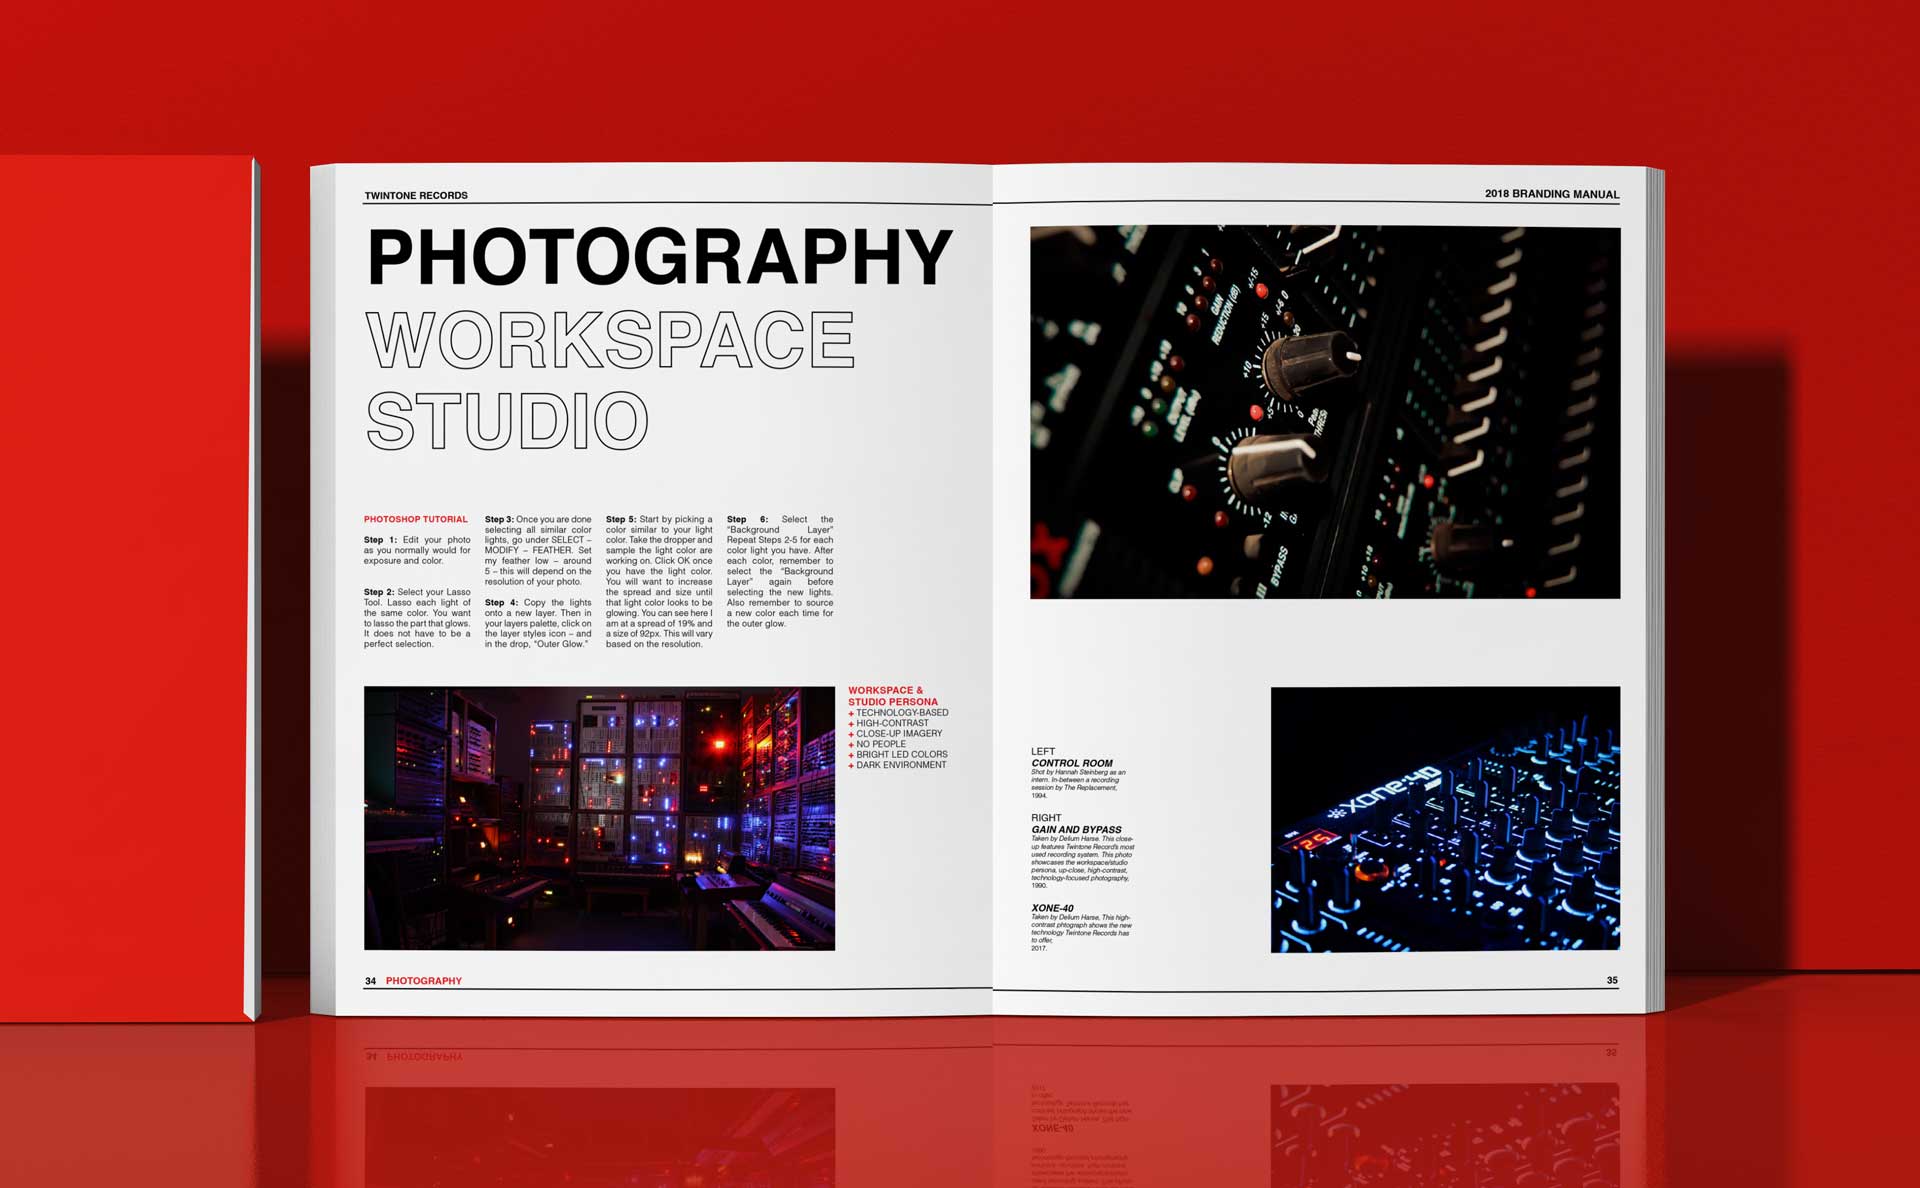Click the TWINTONE RECORDS page header
Image resolution: width=1920 pixels, height=1188 pixels.
point(416,195)
